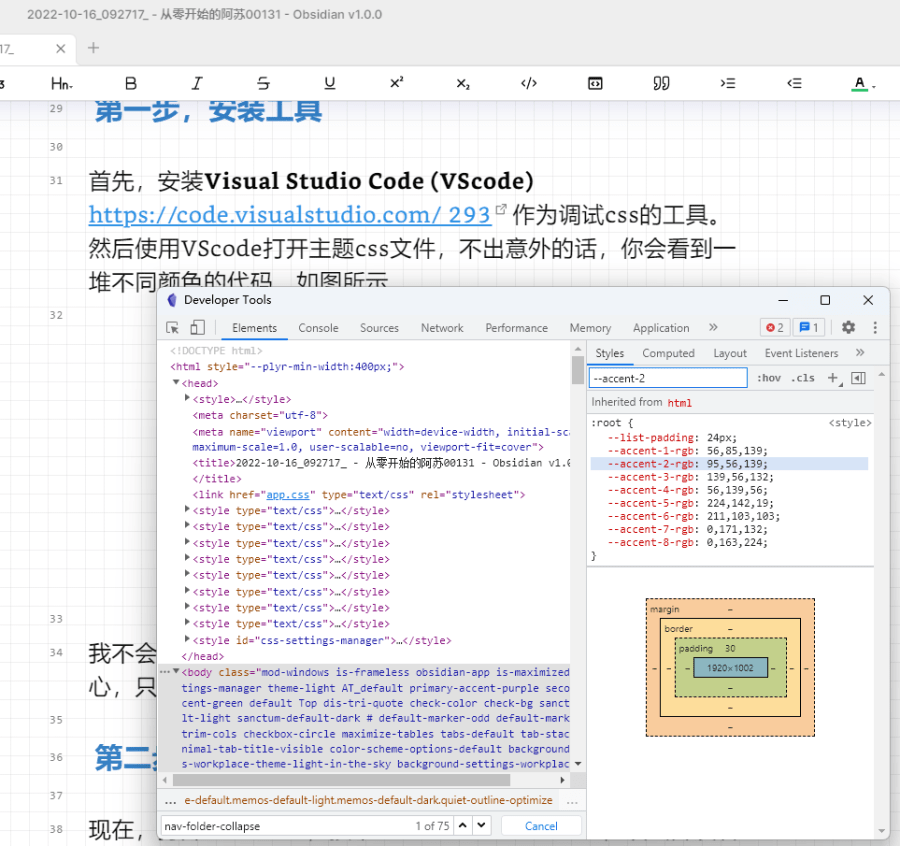Insert a code block

pyautogui.click(x=595, y=84)
